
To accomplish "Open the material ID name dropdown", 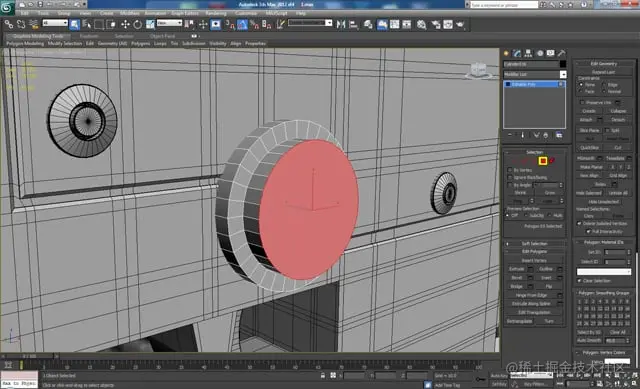I will (x=604, y=271).
